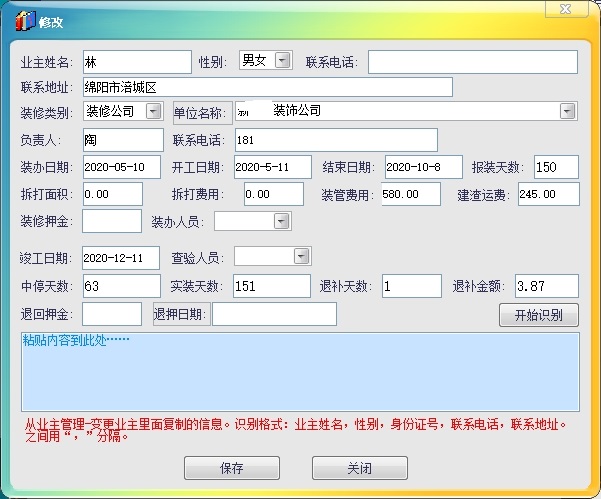Click the 退补金额 amount field

click(546, 286)
